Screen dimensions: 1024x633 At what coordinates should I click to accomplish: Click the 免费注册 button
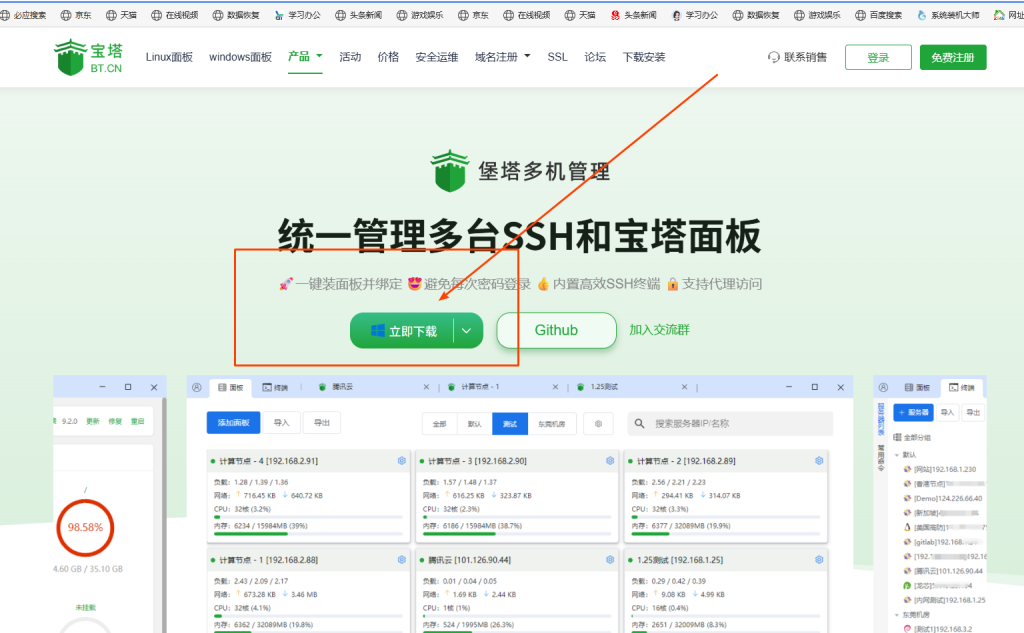pyautogui.click(x=952, y=57)
